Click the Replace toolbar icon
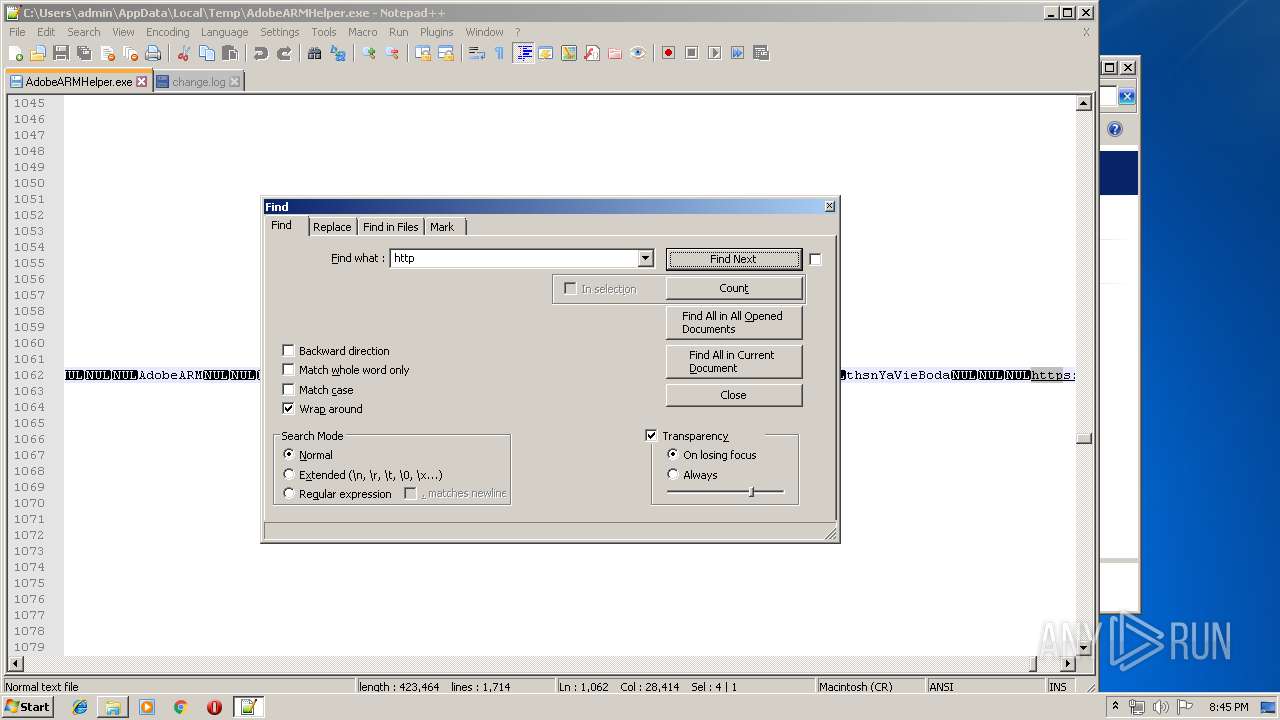Image resolution: width=1280 pixels, height=720 pixels. click(338, 53)
